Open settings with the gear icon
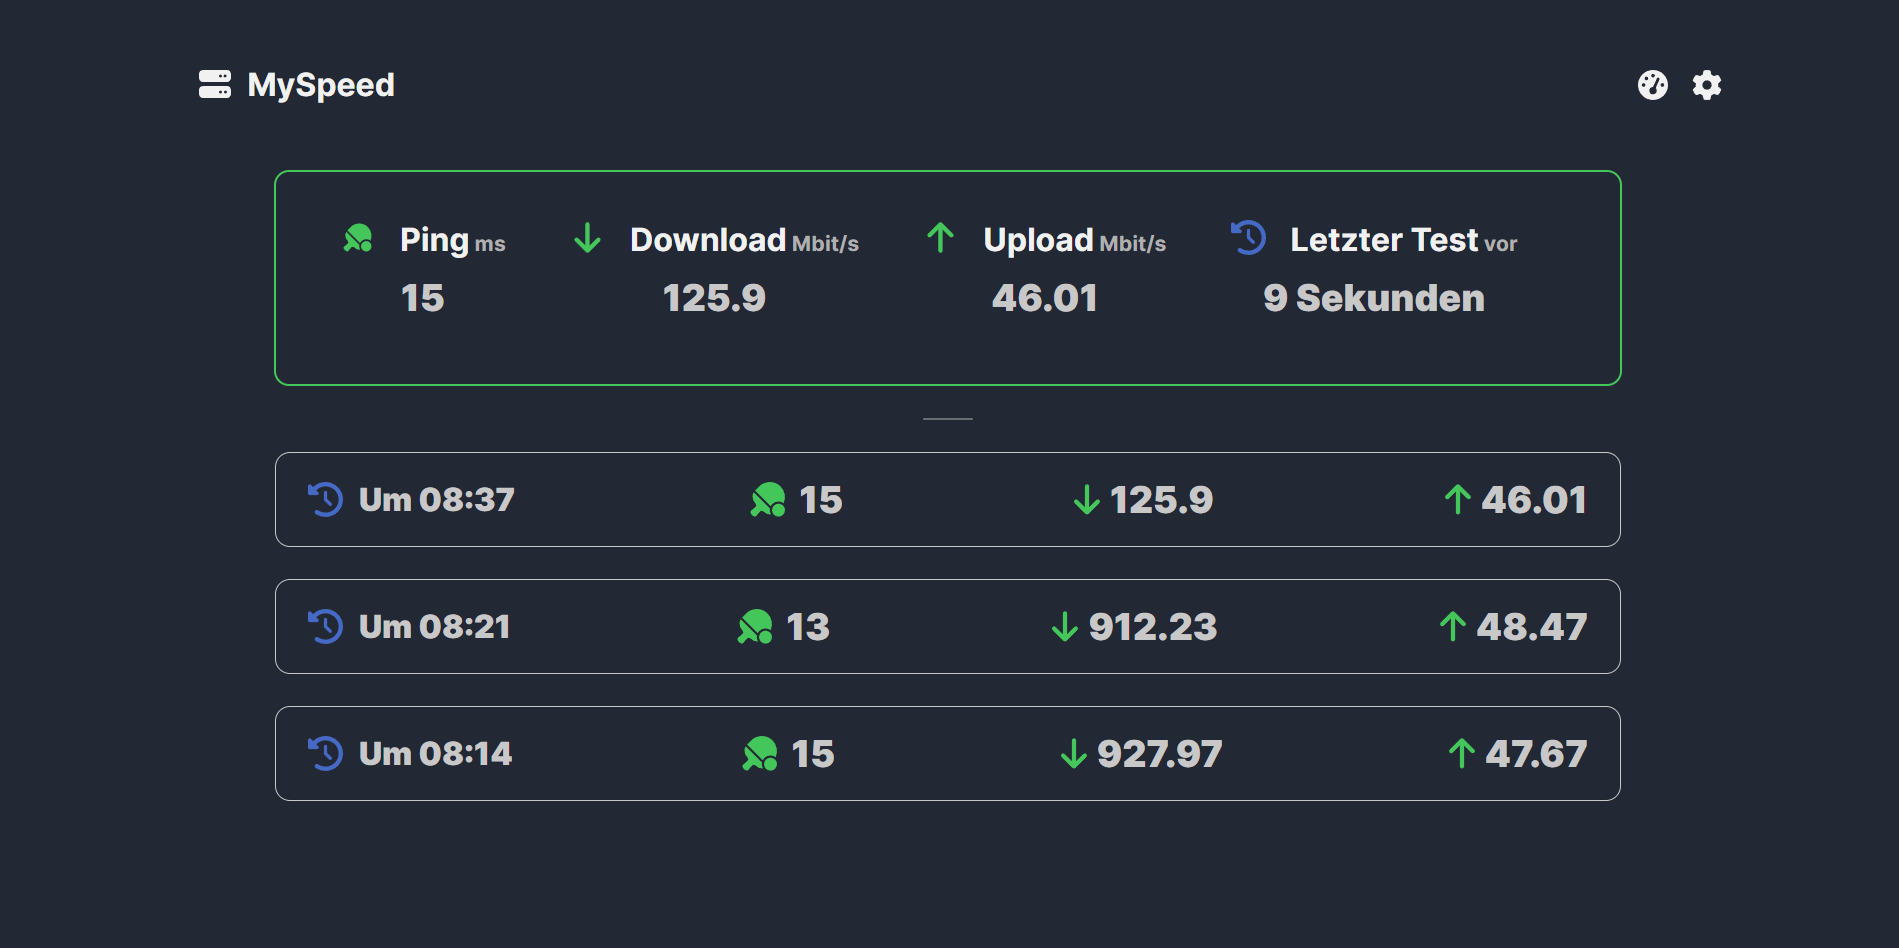The image size is (1899, 948). click(1706, 85)
